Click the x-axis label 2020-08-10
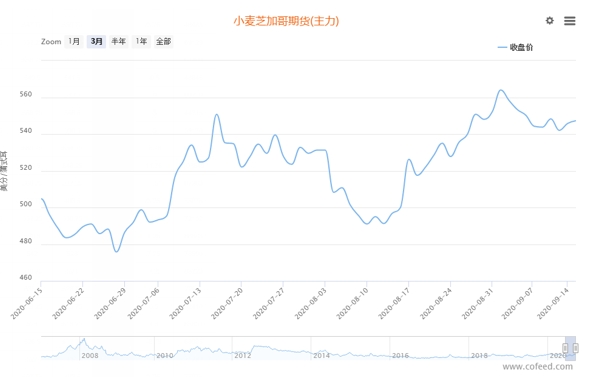Viewport: 594px width, 377px height. [x=352, y=303]
